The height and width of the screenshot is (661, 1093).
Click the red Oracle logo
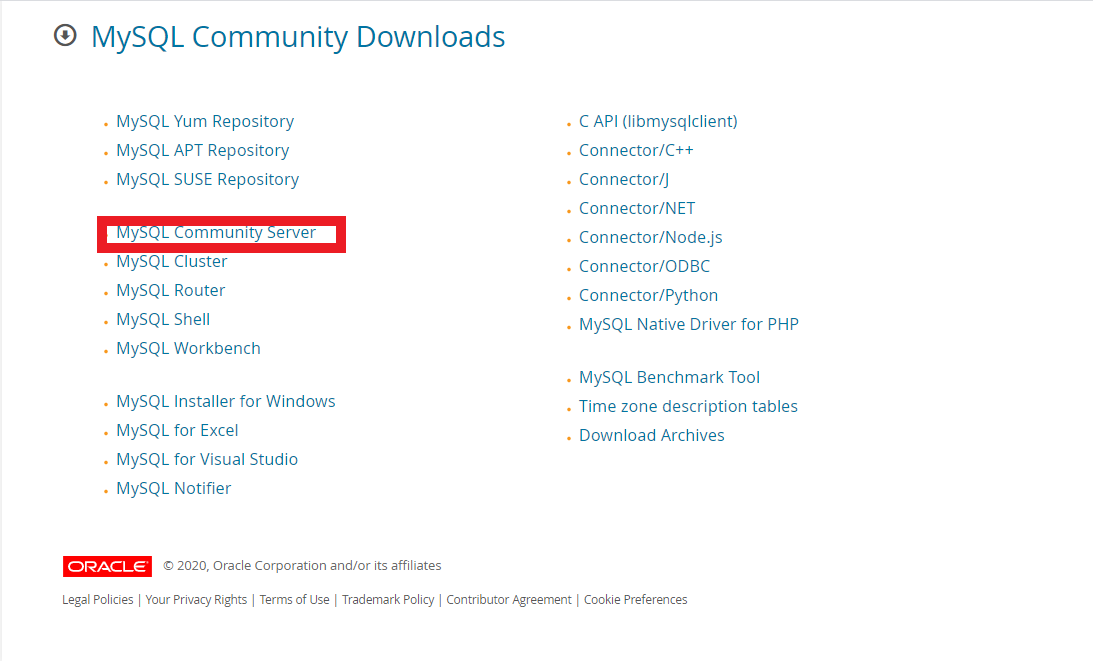pyautogui.click(x=107, y=566)
